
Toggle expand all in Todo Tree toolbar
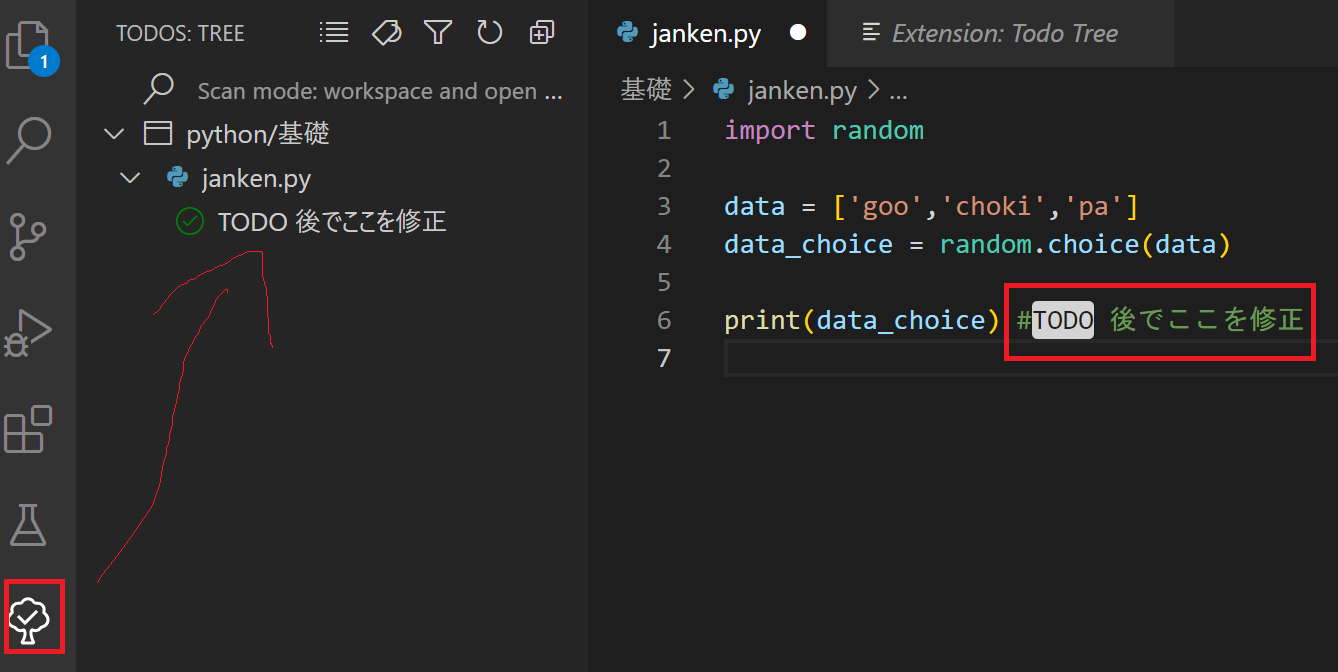click(541, 31)
